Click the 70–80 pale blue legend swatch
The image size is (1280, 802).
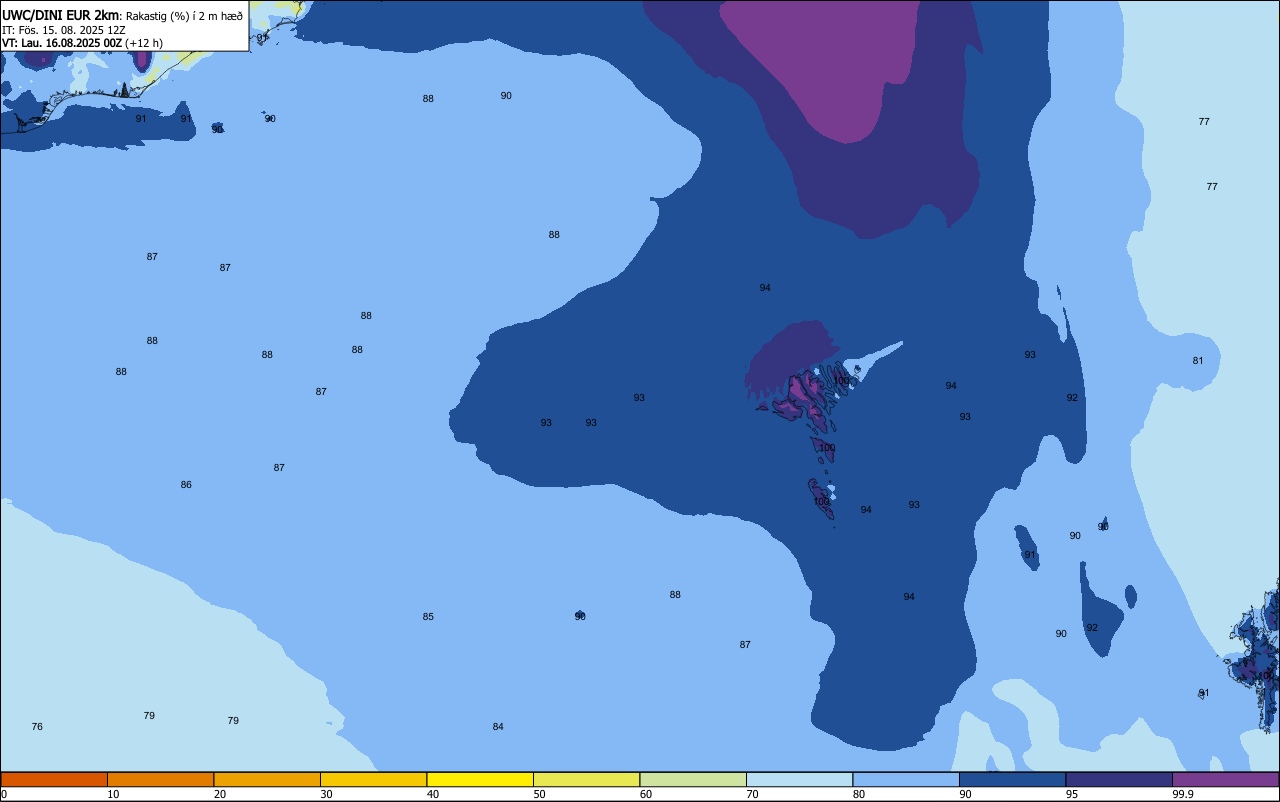(799, 779)
